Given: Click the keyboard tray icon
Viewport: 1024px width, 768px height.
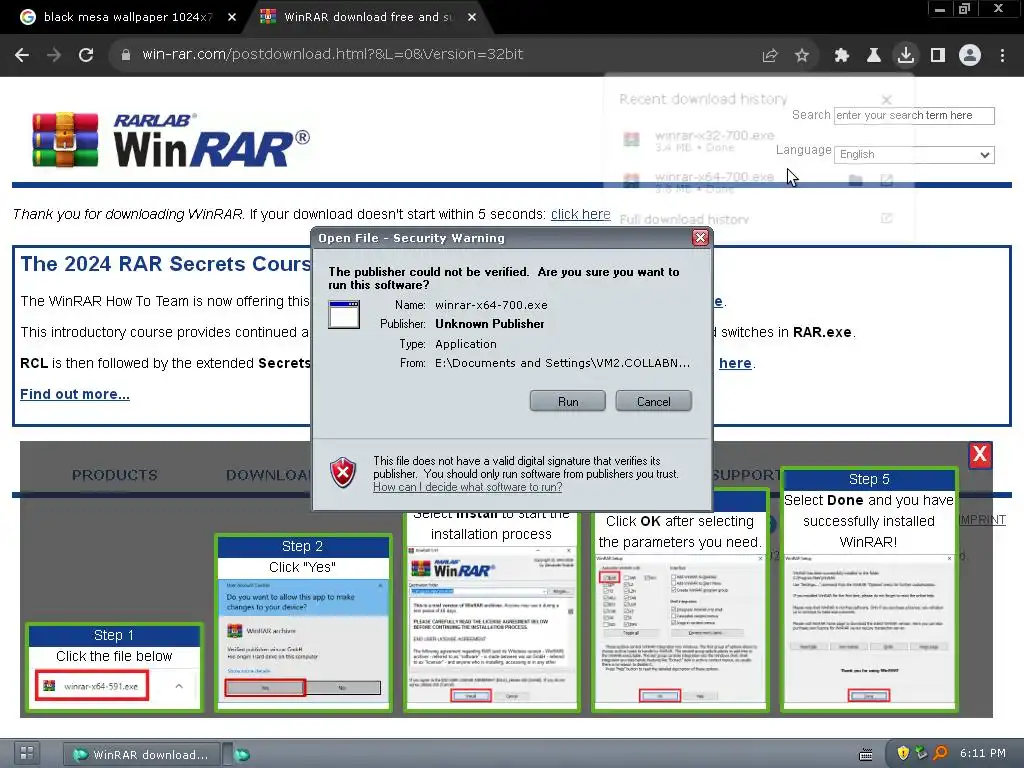Looking at the screenshot, I should [x=866, y=755].
